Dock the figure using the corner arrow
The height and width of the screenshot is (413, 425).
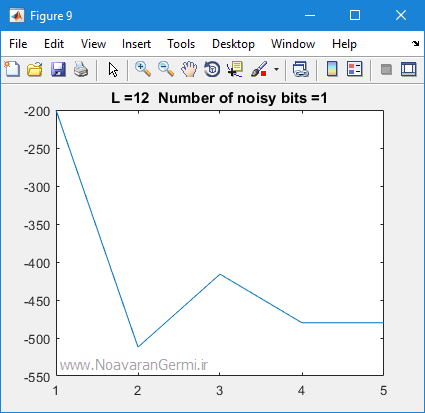coord(415,43)
